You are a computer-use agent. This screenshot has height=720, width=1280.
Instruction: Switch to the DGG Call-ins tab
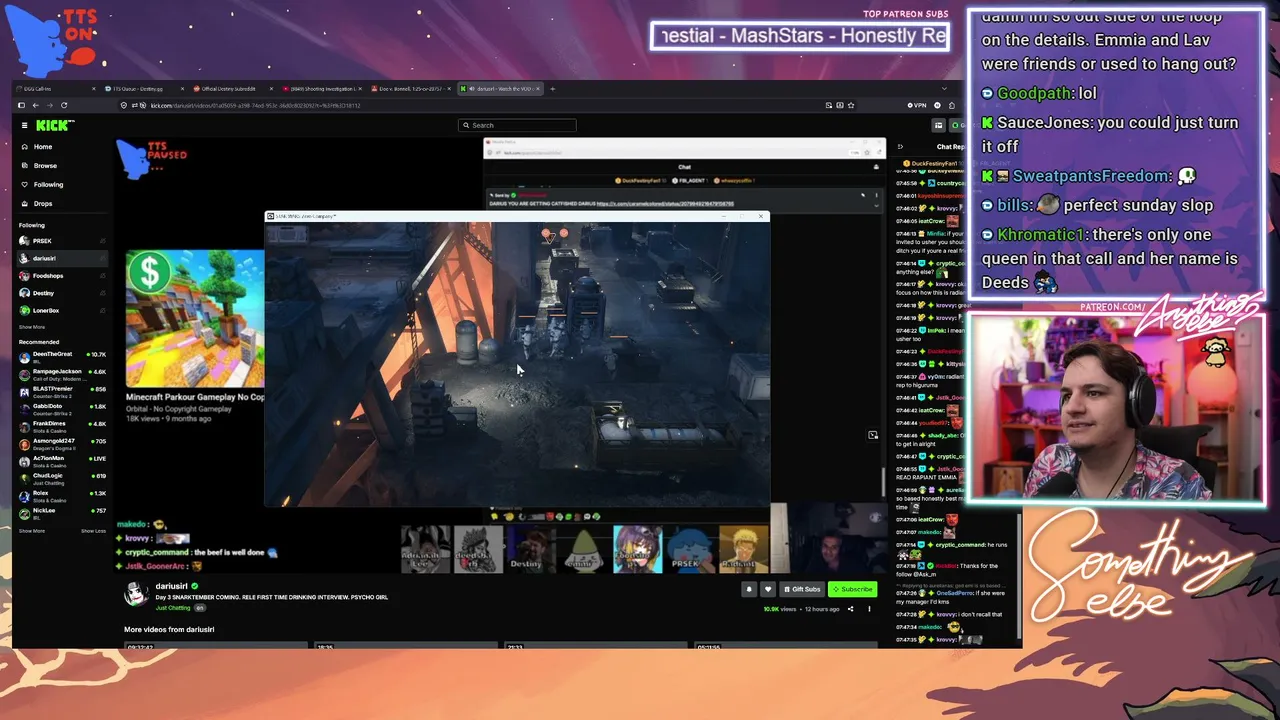click(x=56, y=89)
